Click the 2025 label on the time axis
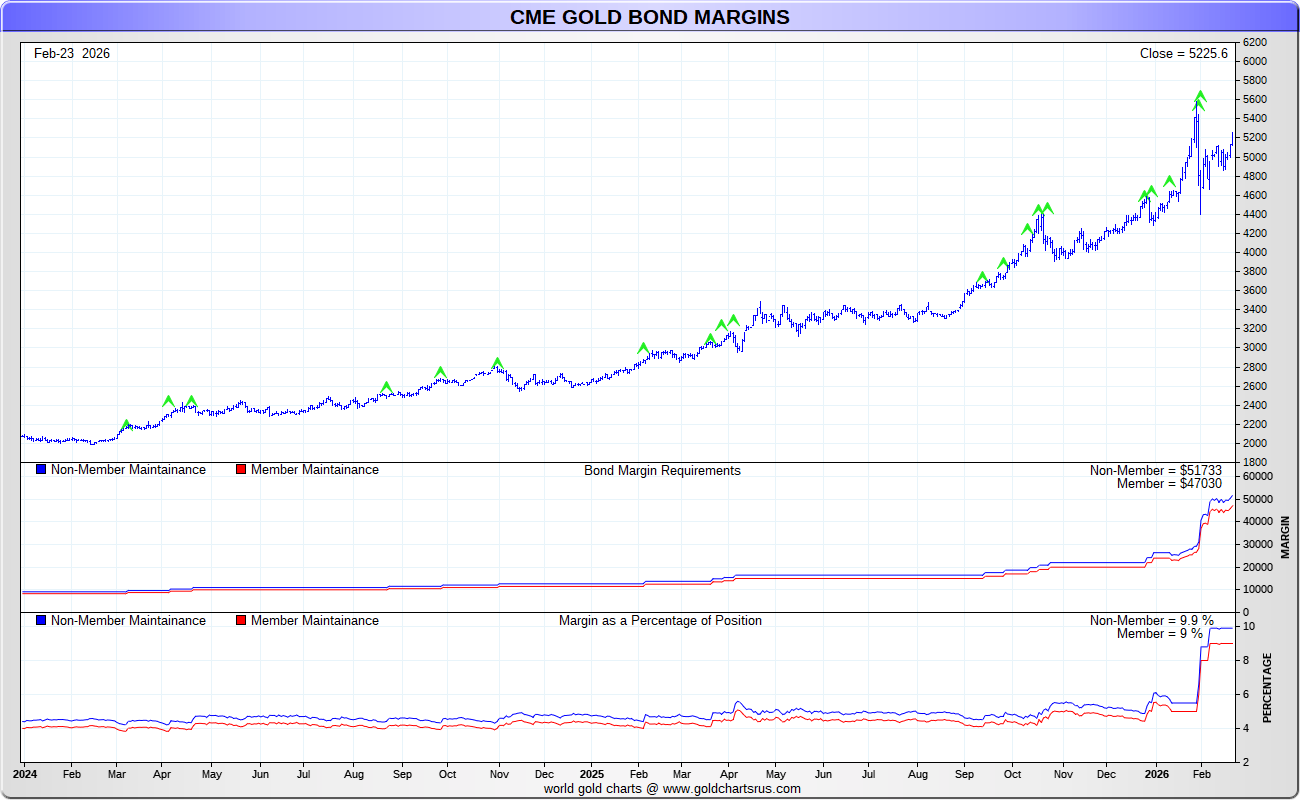1300x800 pixels. click(x=591, y=774)
